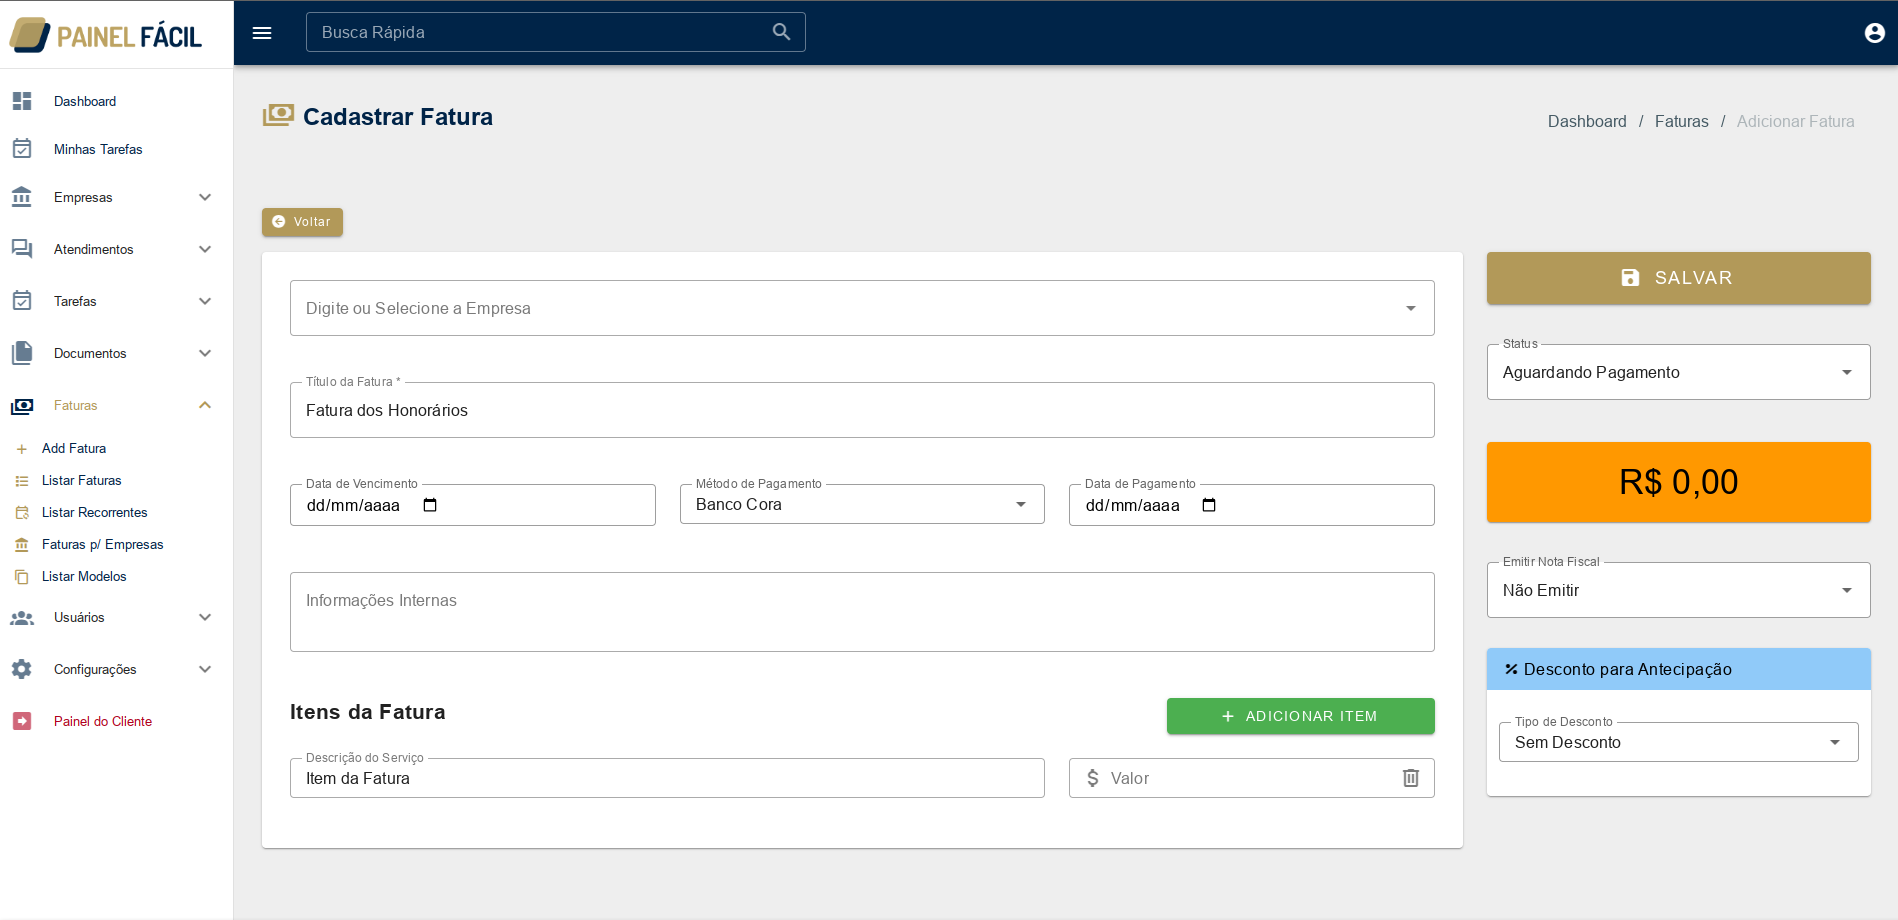Screen dimensions: 1898x920
Task: Expand the Usuários sidebar menu
Action: [x=205, y=617]
